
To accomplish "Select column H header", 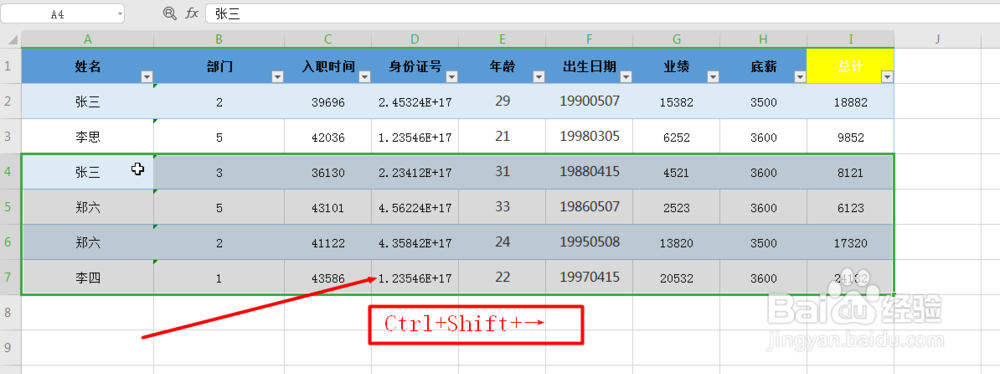I will point(763,40).
